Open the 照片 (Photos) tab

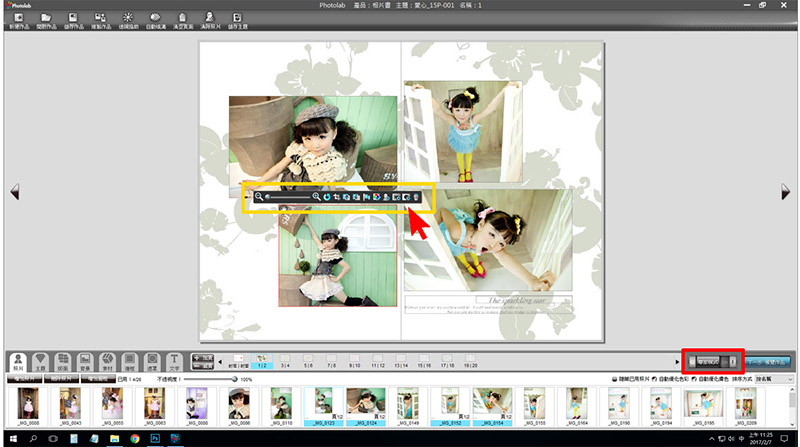point(18,362)
